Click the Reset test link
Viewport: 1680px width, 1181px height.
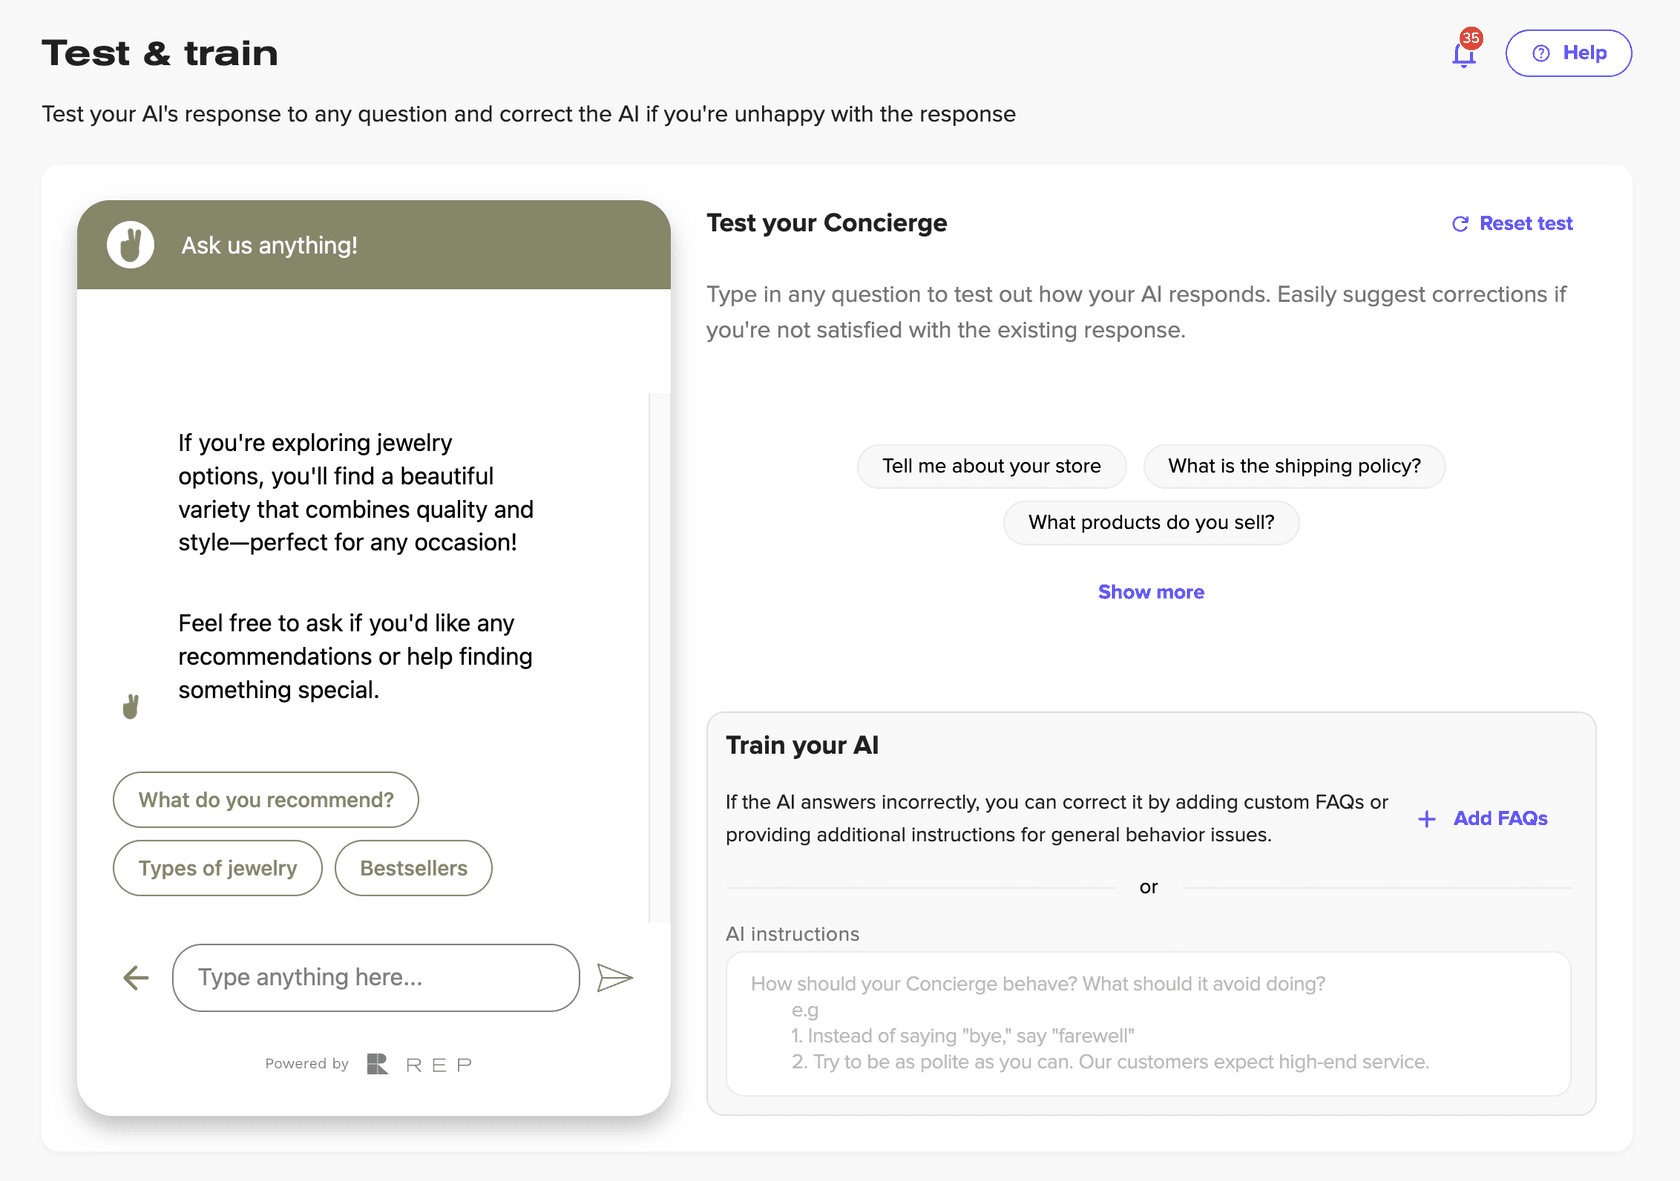point(1512,223)
